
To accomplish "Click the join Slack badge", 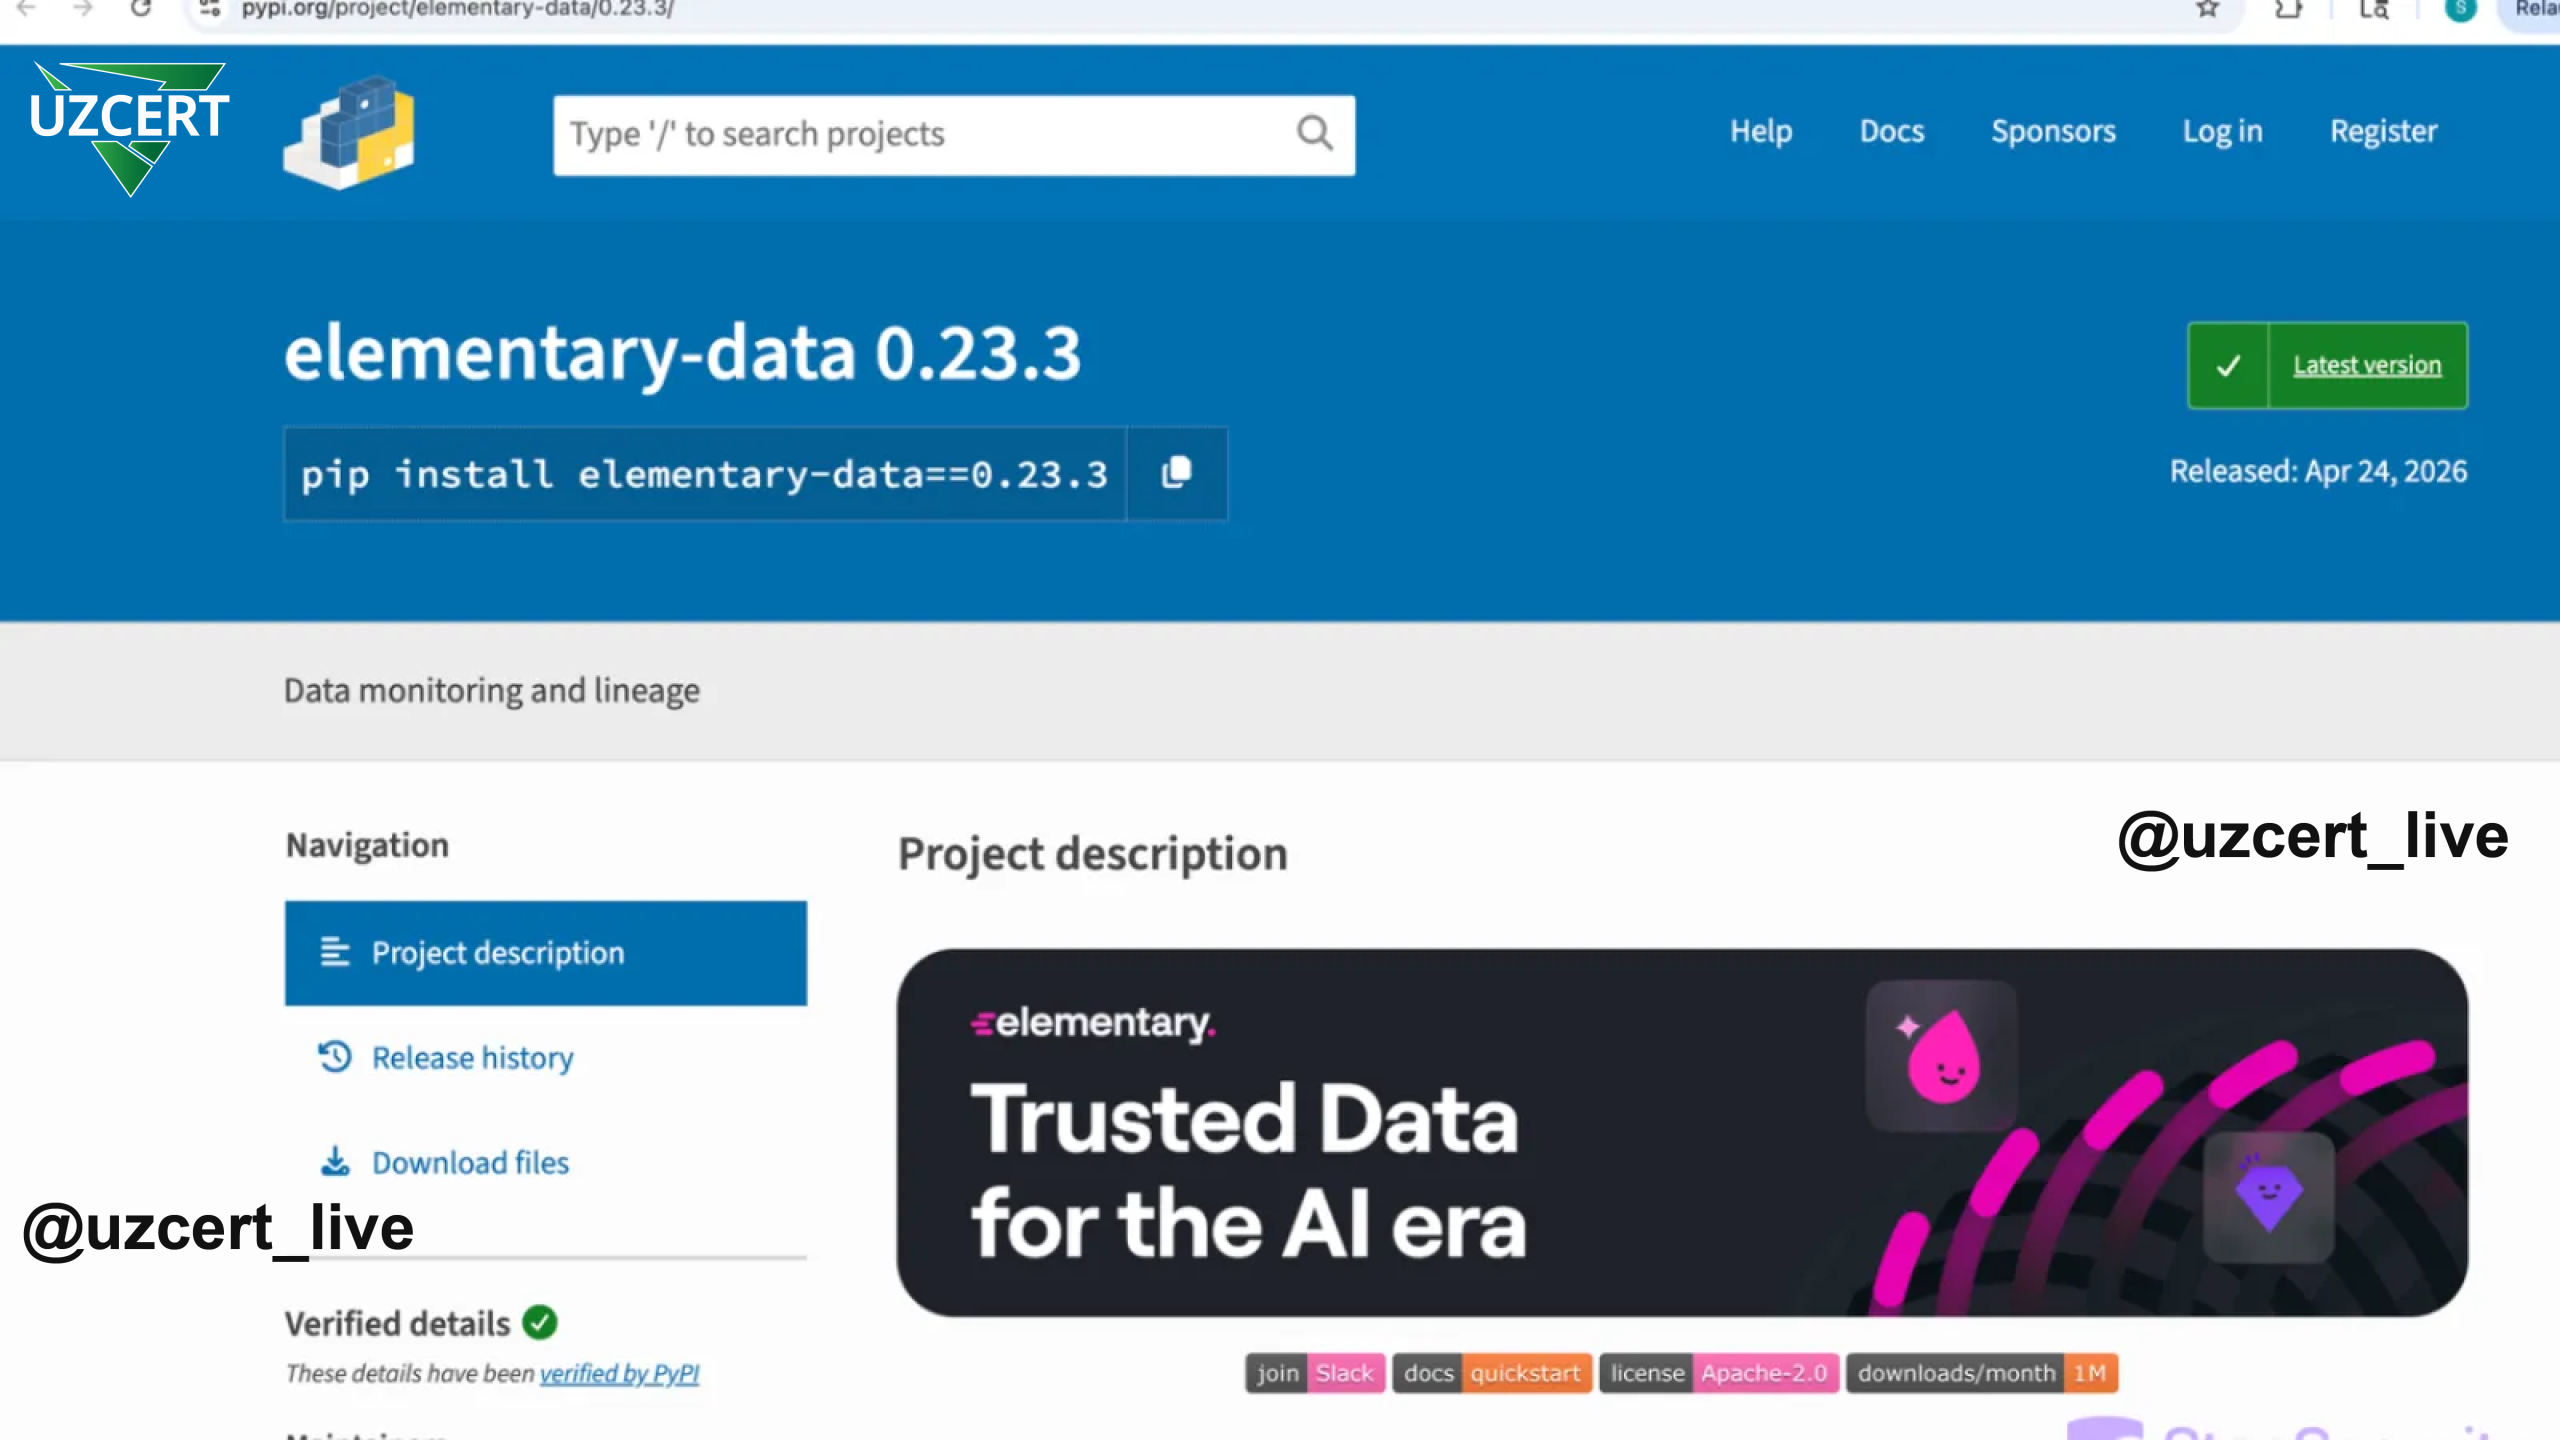I will click(x=1314, y=1373).
